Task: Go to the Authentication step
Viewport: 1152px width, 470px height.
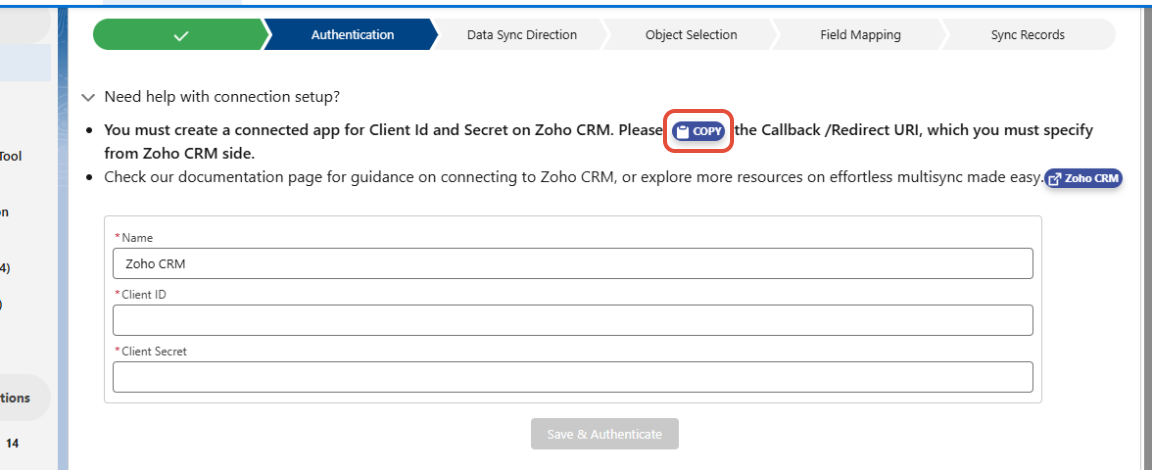Action: point(352,35)
